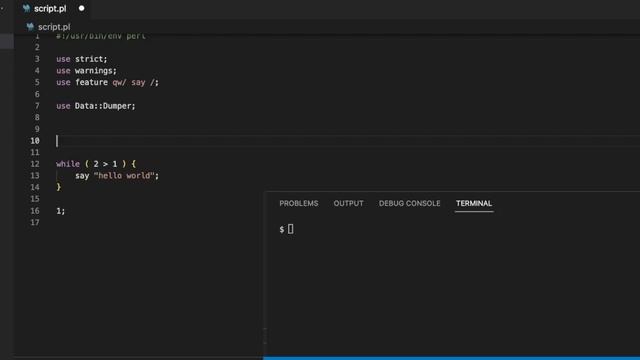Click 'Data::Dumper' on line 7
Image resolution: width=640 pixels, height=360 pixels.
click(103, 106)
